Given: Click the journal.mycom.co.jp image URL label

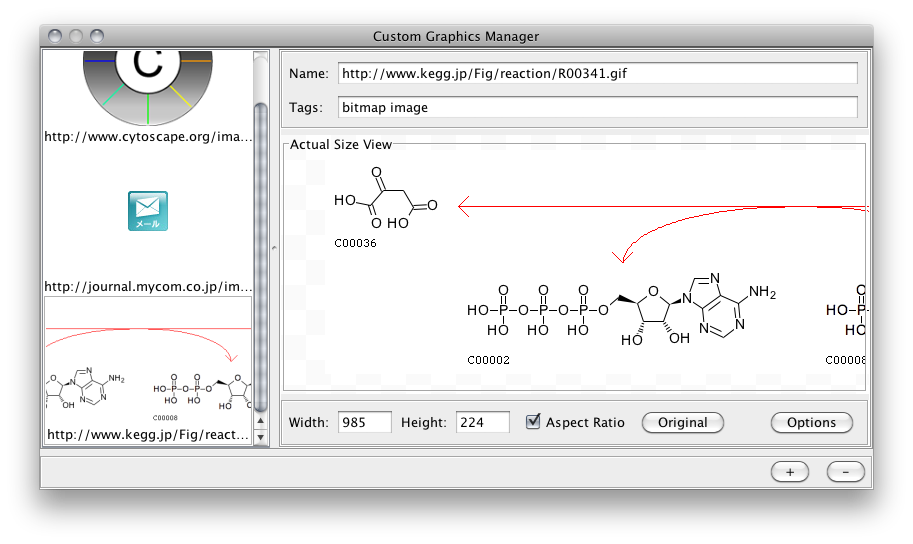Looking at the screenshot, I should coord(148,287).
